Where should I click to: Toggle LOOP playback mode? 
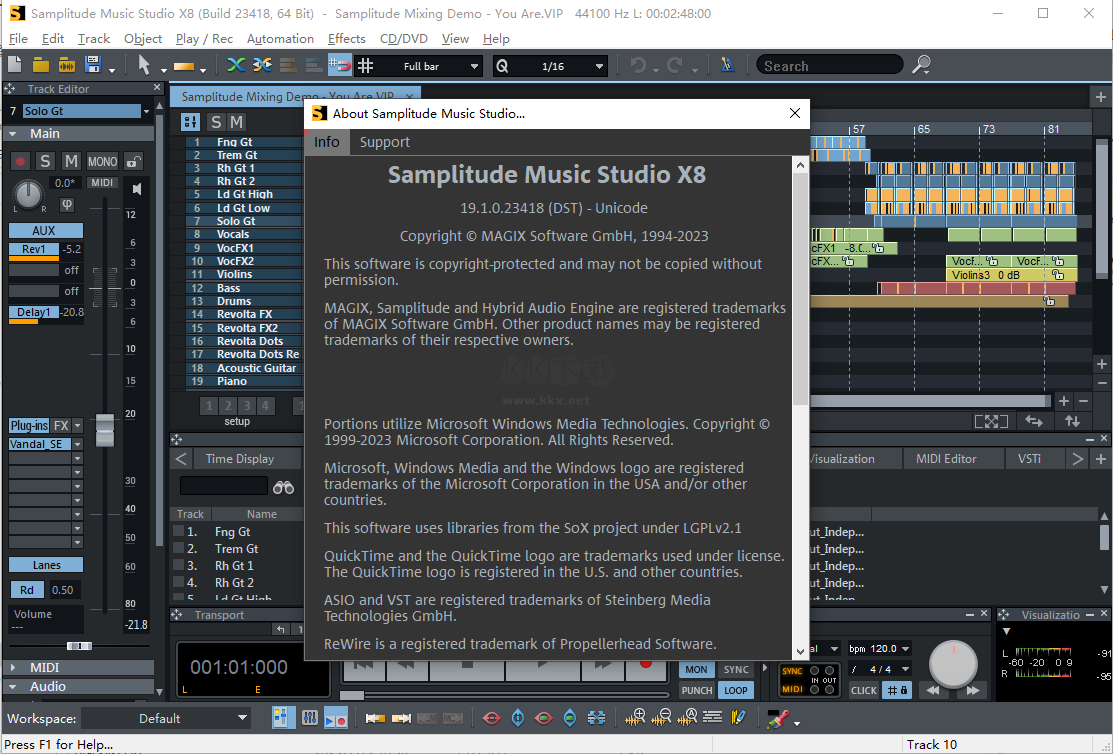(x=737, y=689)
